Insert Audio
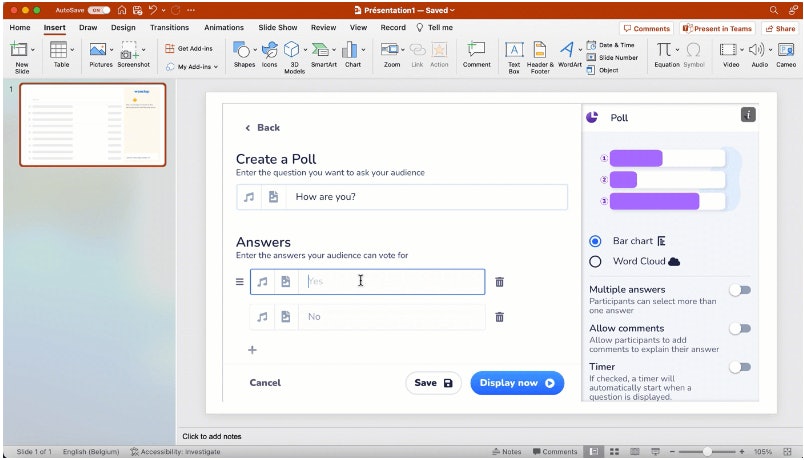The width and height of the screenshot is (804, 460). coord(757,54)
